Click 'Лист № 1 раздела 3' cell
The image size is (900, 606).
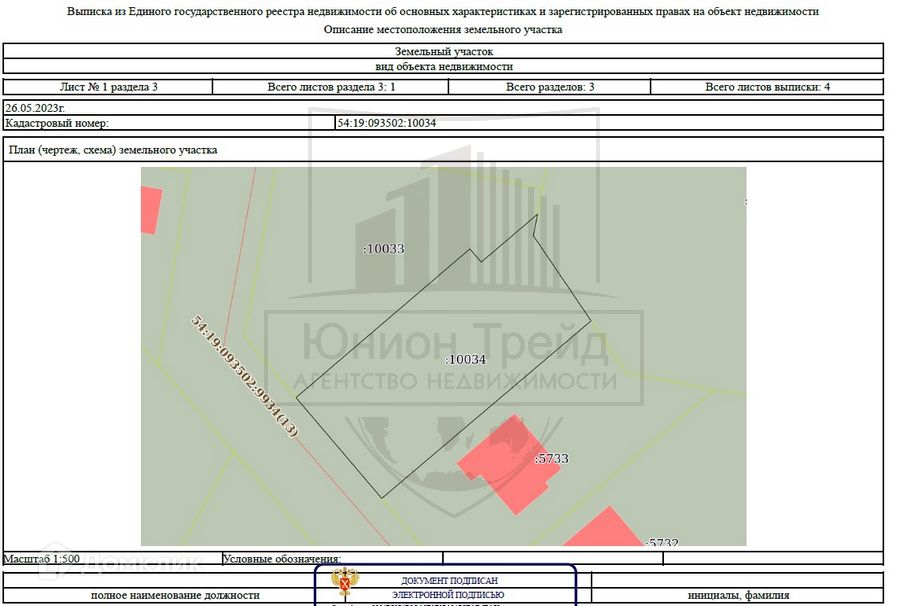108,87
